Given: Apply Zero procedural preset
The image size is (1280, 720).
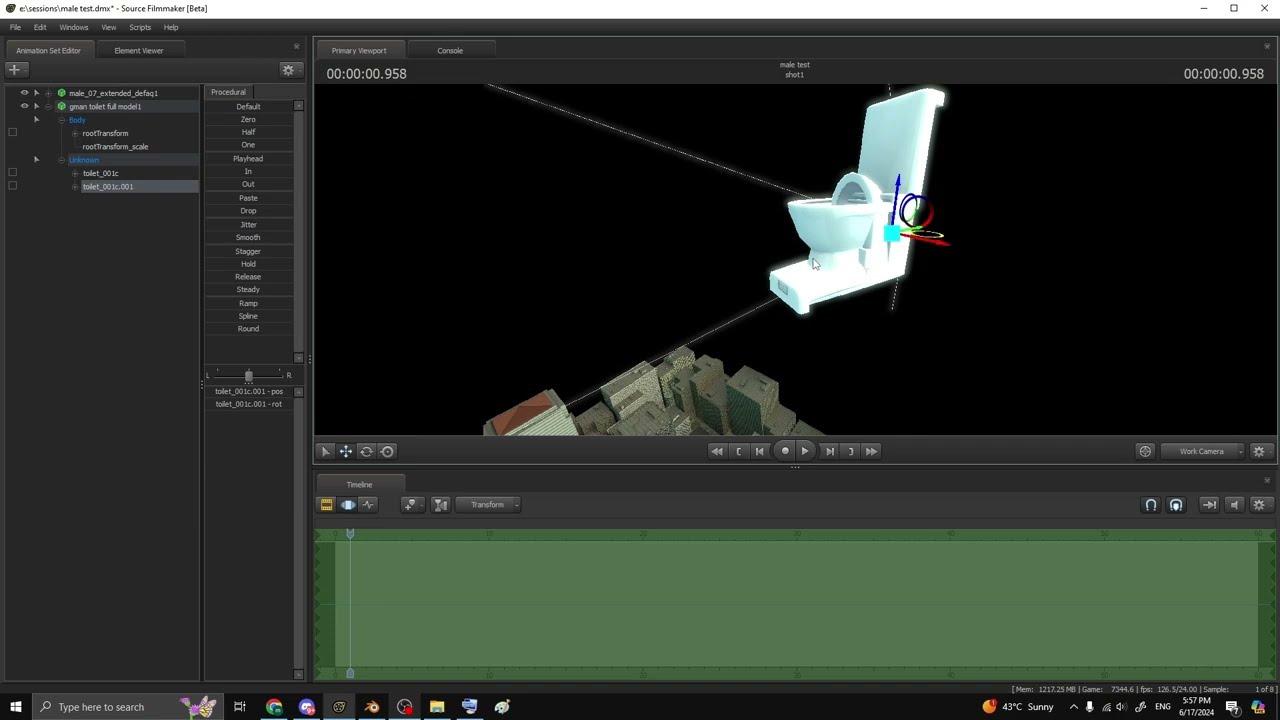Looking at the screenshot, I should click(x=248, y=119).
